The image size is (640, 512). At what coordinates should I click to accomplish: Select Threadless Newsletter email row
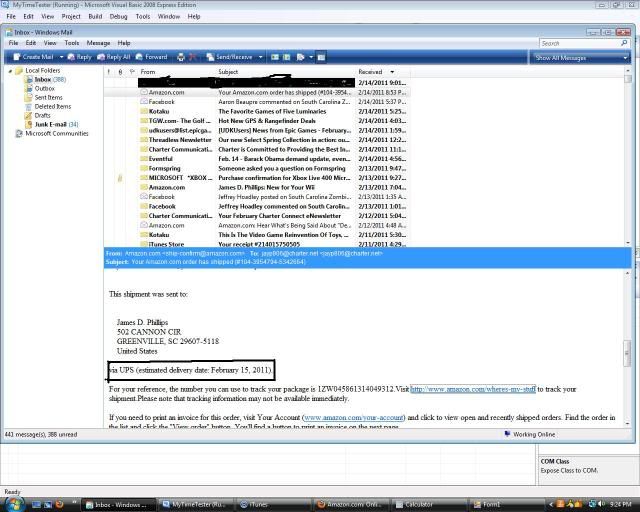[x=256, y=140]
